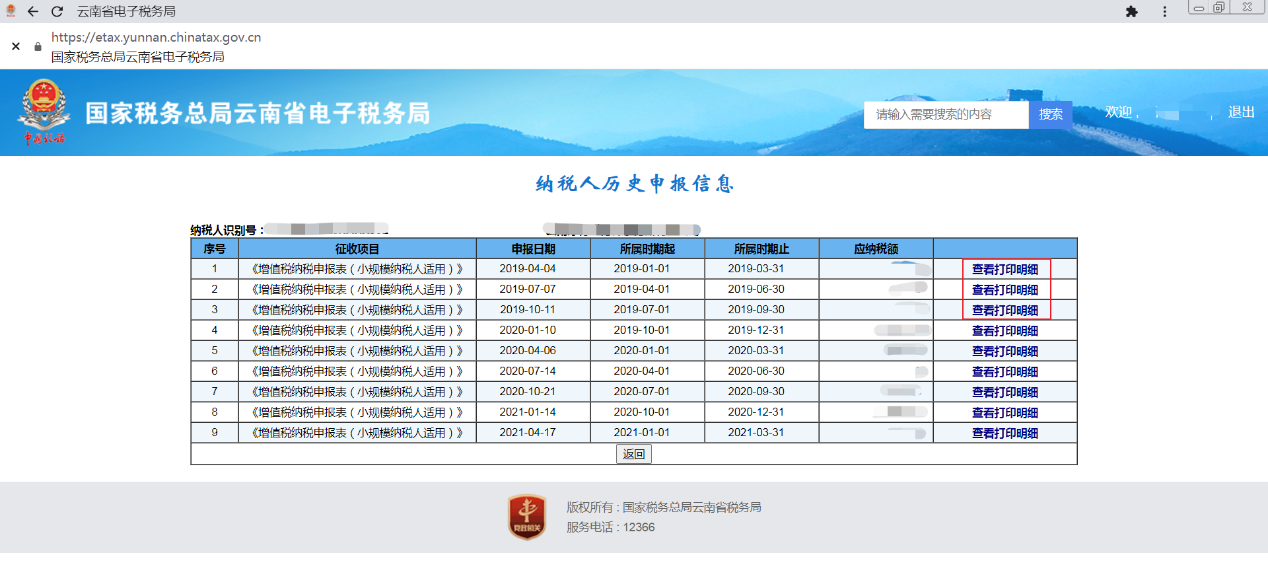
Task: Click the padlock site security icon
Action: pyautogui.click(x=38, y=46)
